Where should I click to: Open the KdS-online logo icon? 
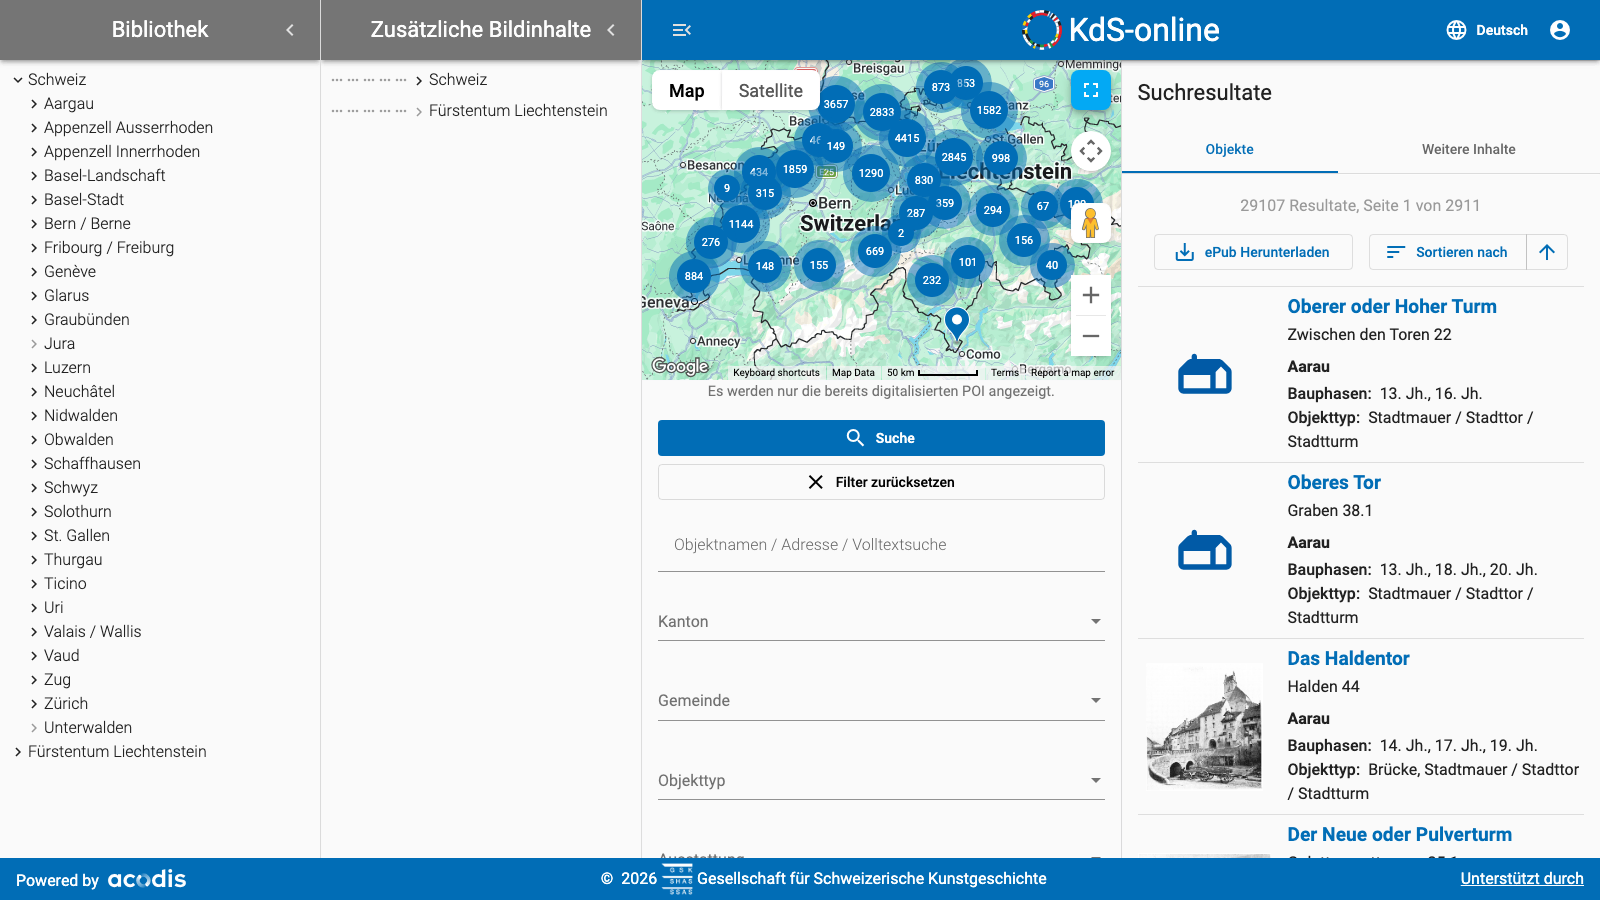pos(1040,30)
